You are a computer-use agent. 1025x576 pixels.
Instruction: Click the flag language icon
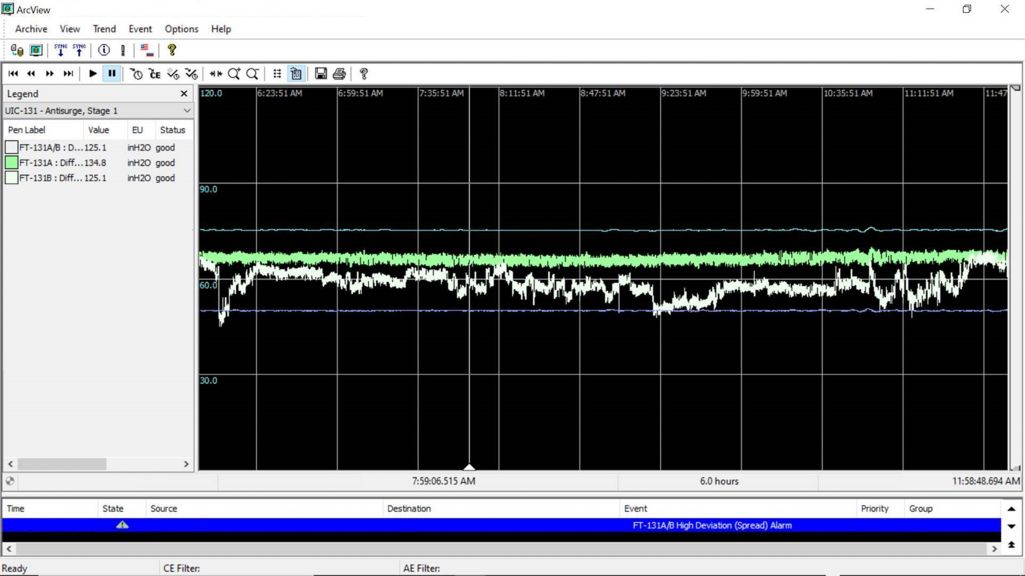[x=147, y=50]
